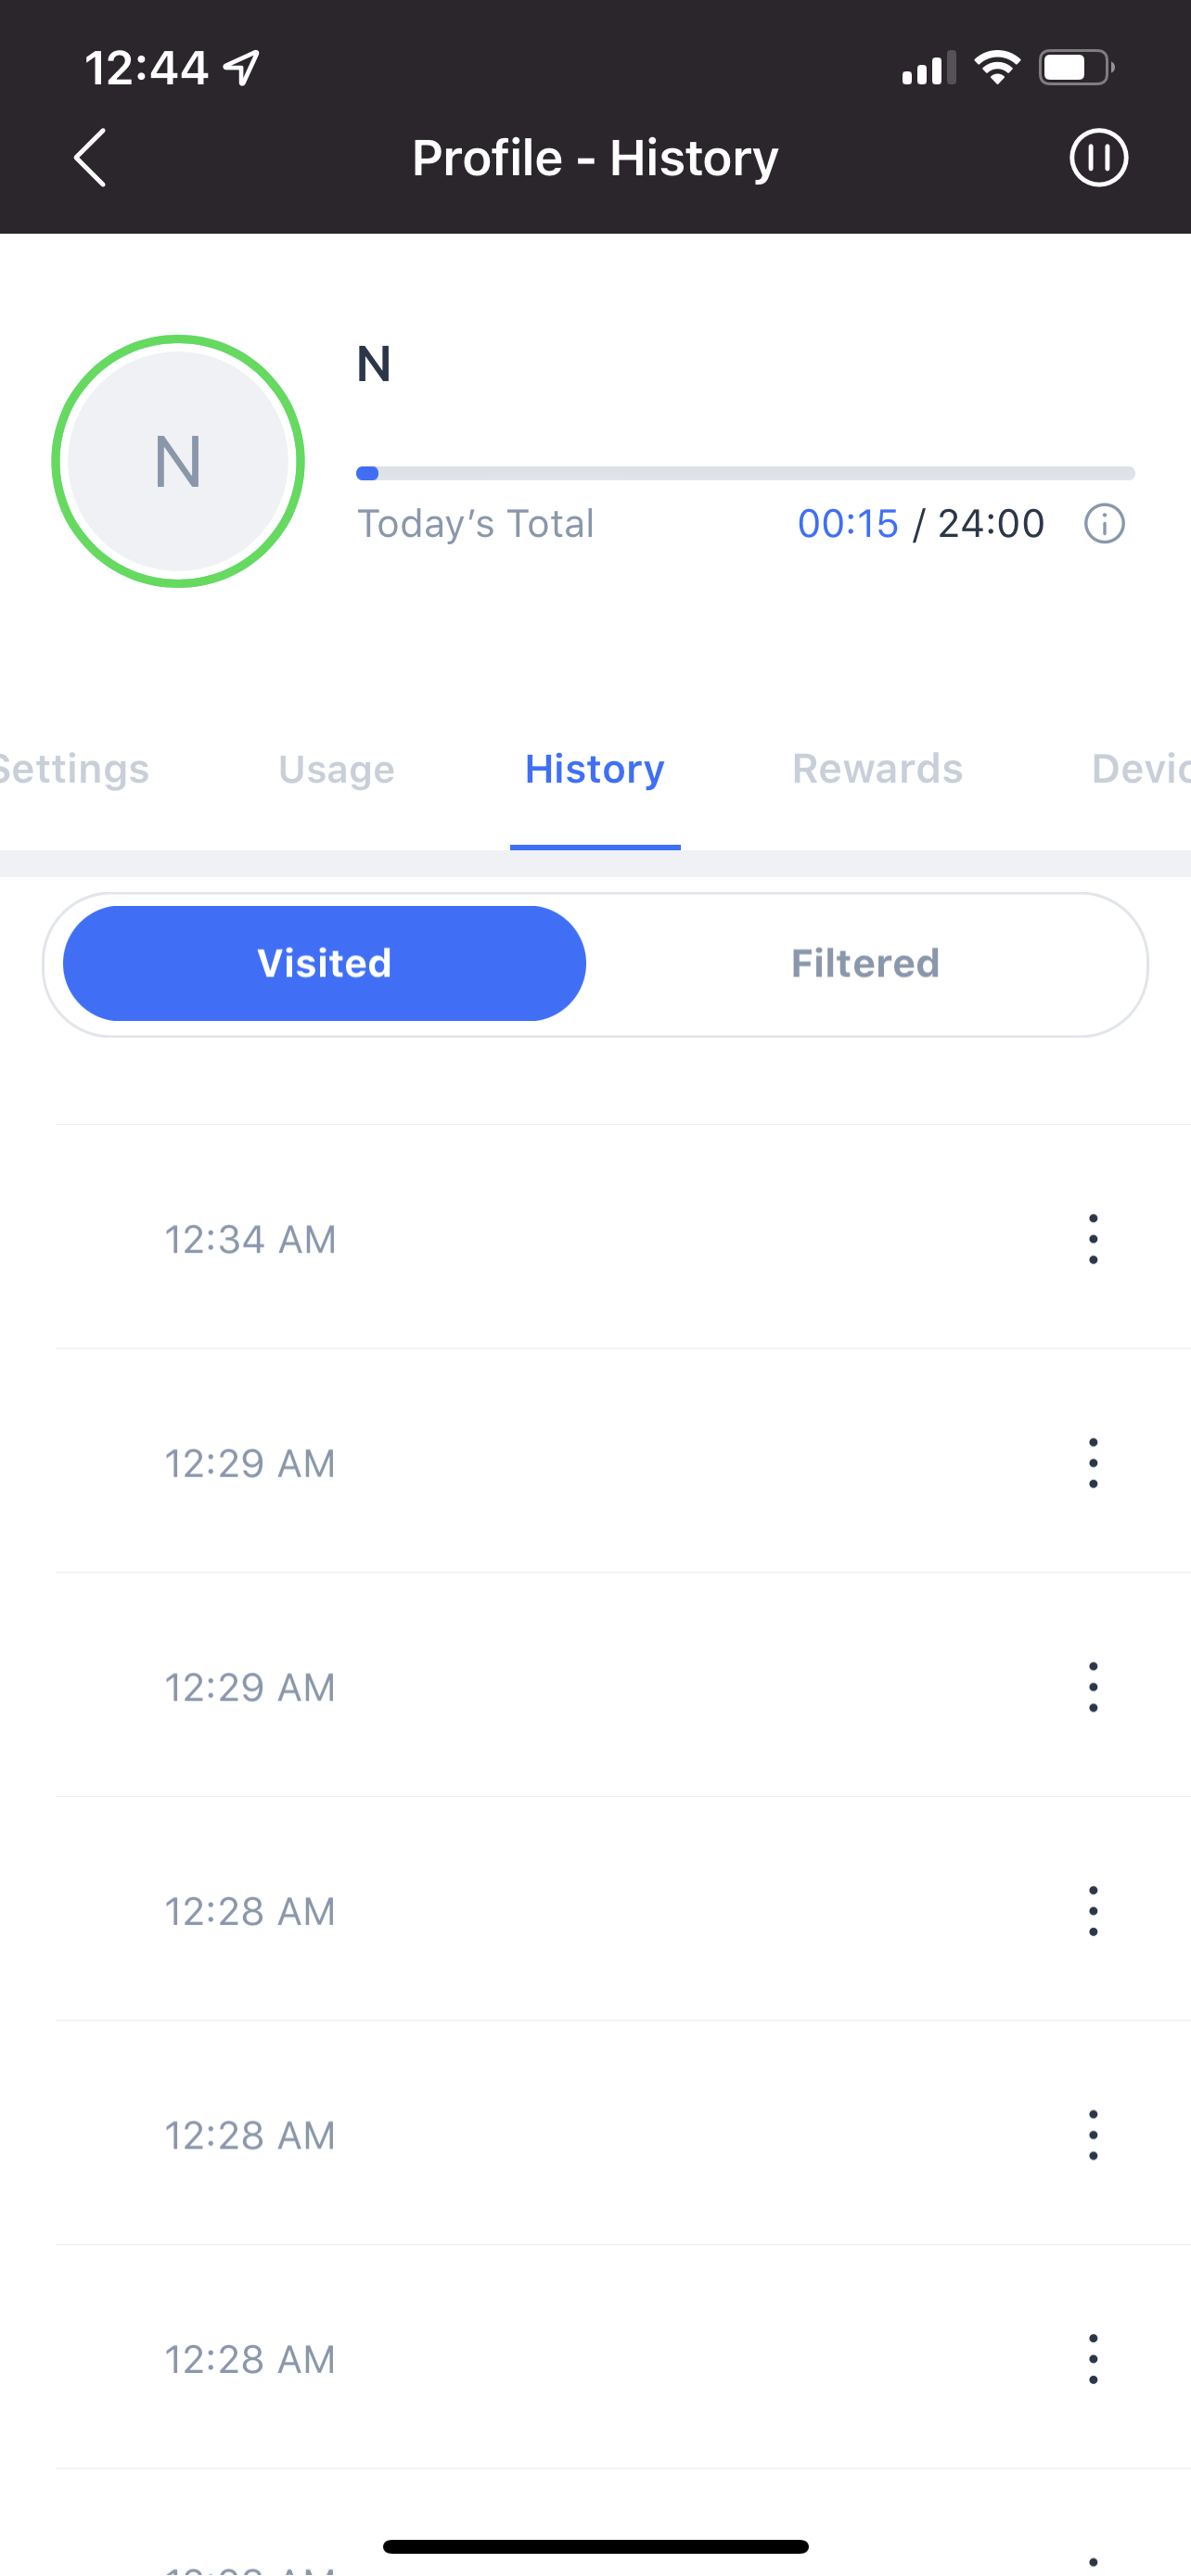The width and height of the screenshot is (1191, 2576).
Task: Tap the 00:15 usage time link
Action: (x=848, y=523)
